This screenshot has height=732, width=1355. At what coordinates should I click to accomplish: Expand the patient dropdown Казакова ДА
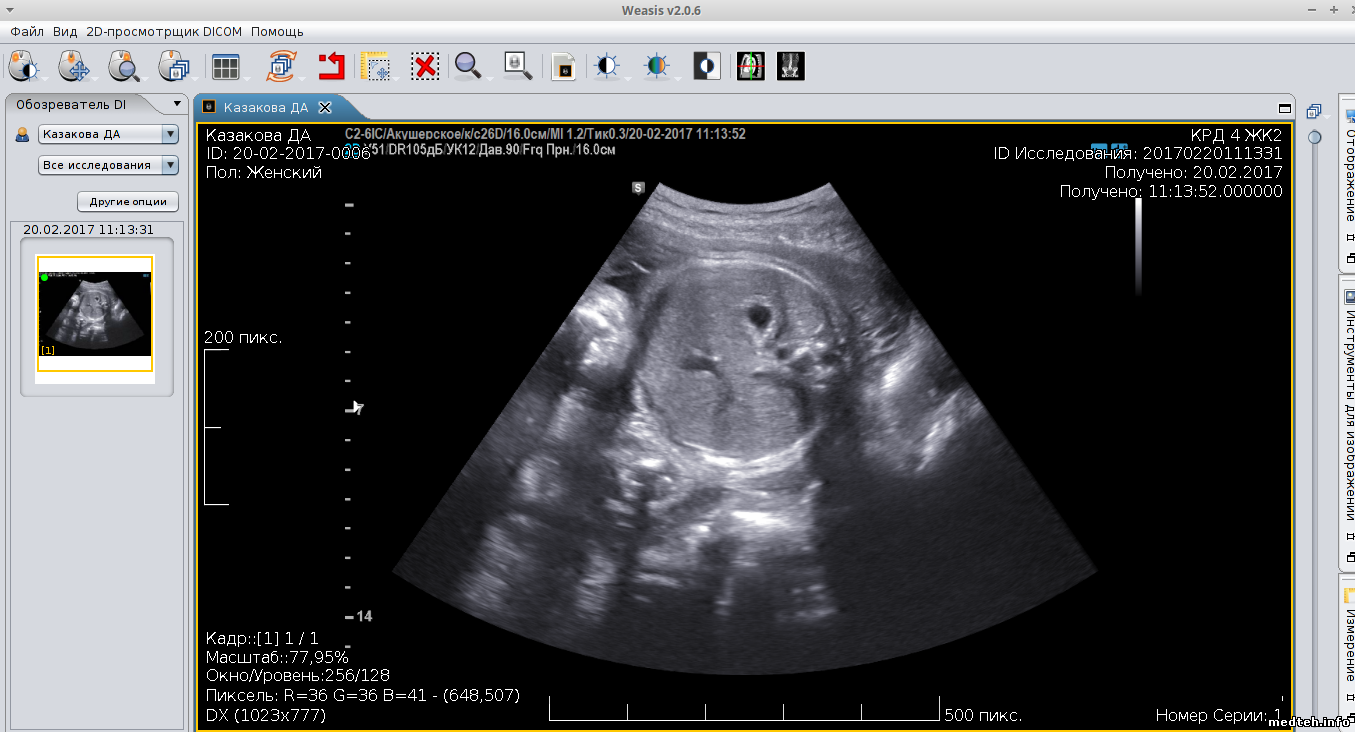pyautogui.click(x=170, y=134)
